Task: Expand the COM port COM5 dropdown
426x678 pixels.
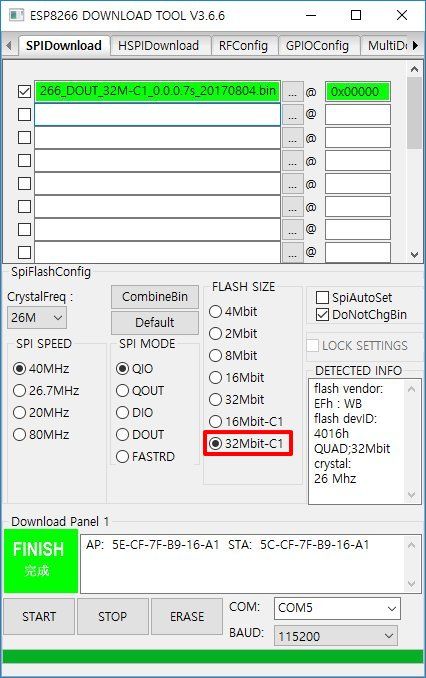Action: [337, 608]
